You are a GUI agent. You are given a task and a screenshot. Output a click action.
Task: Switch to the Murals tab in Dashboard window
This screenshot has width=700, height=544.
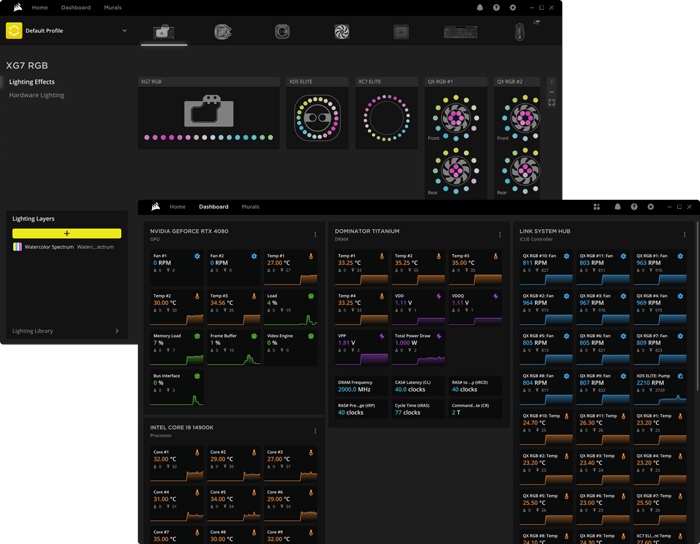coord(250,207)
